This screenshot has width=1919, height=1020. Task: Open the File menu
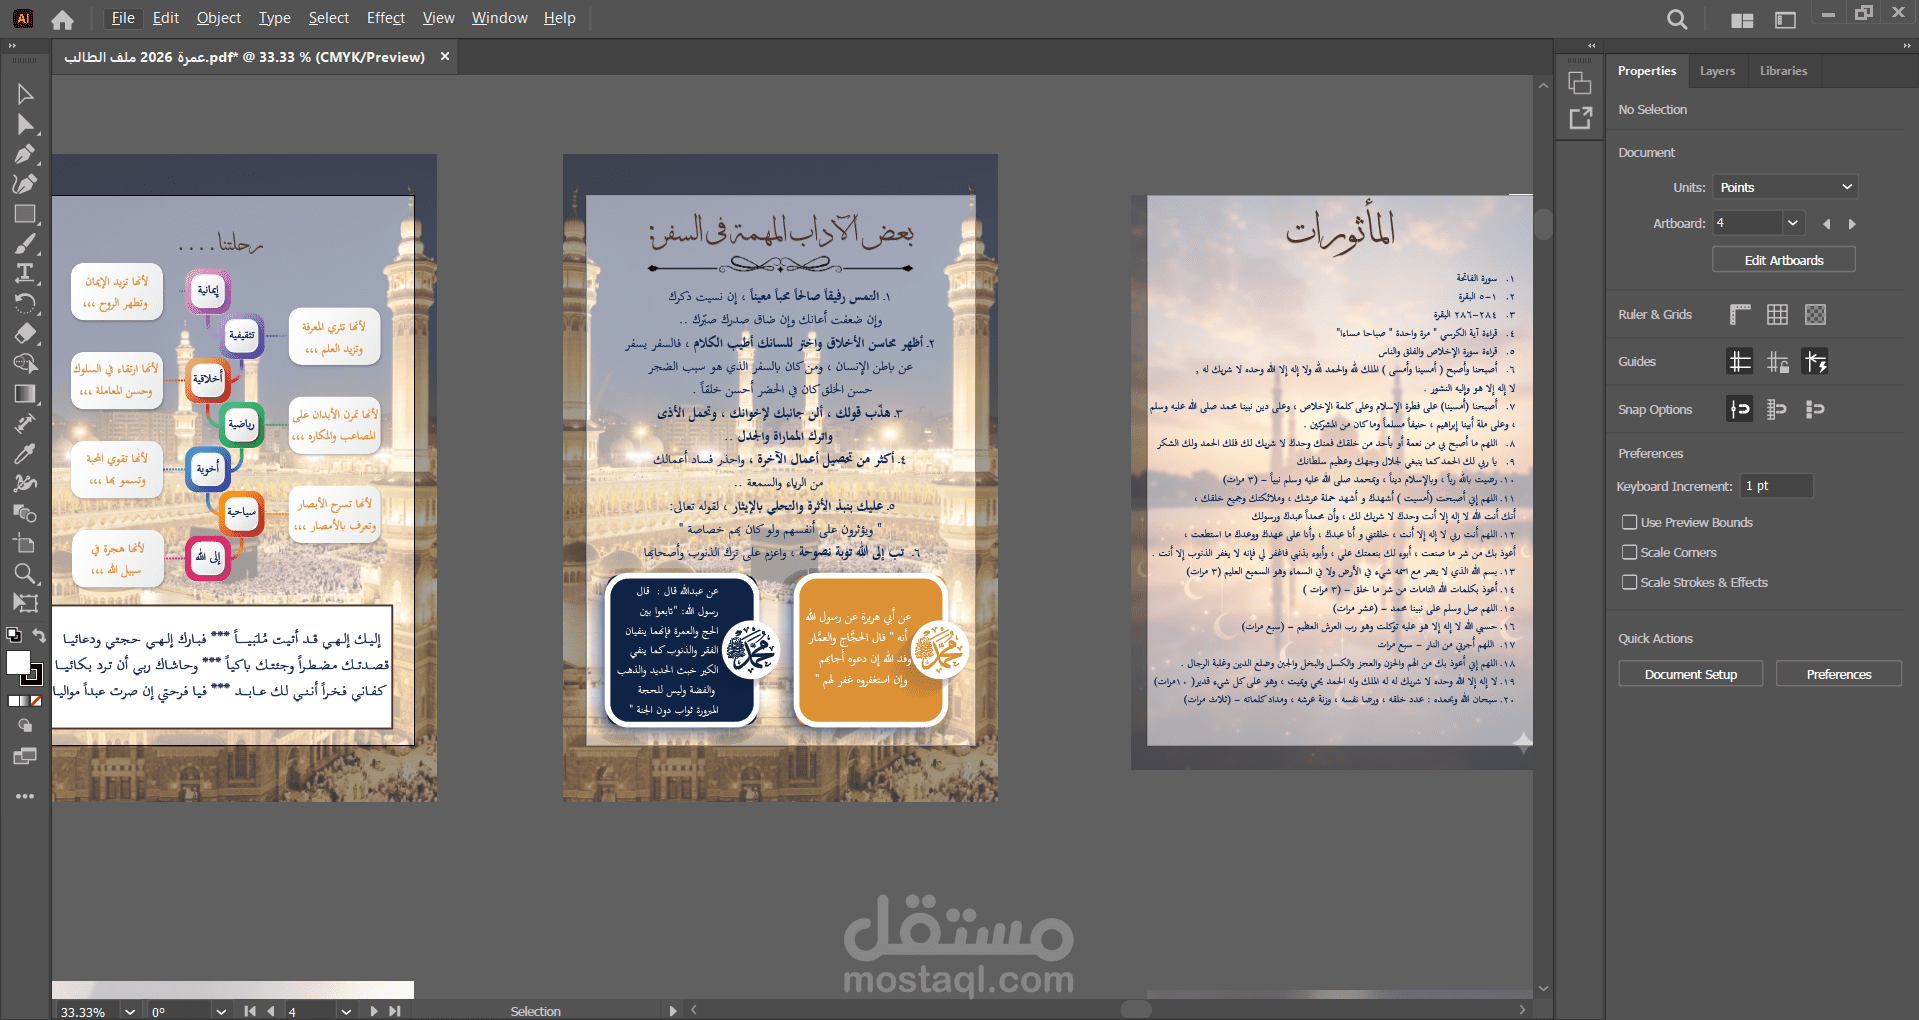click(123, 18)
